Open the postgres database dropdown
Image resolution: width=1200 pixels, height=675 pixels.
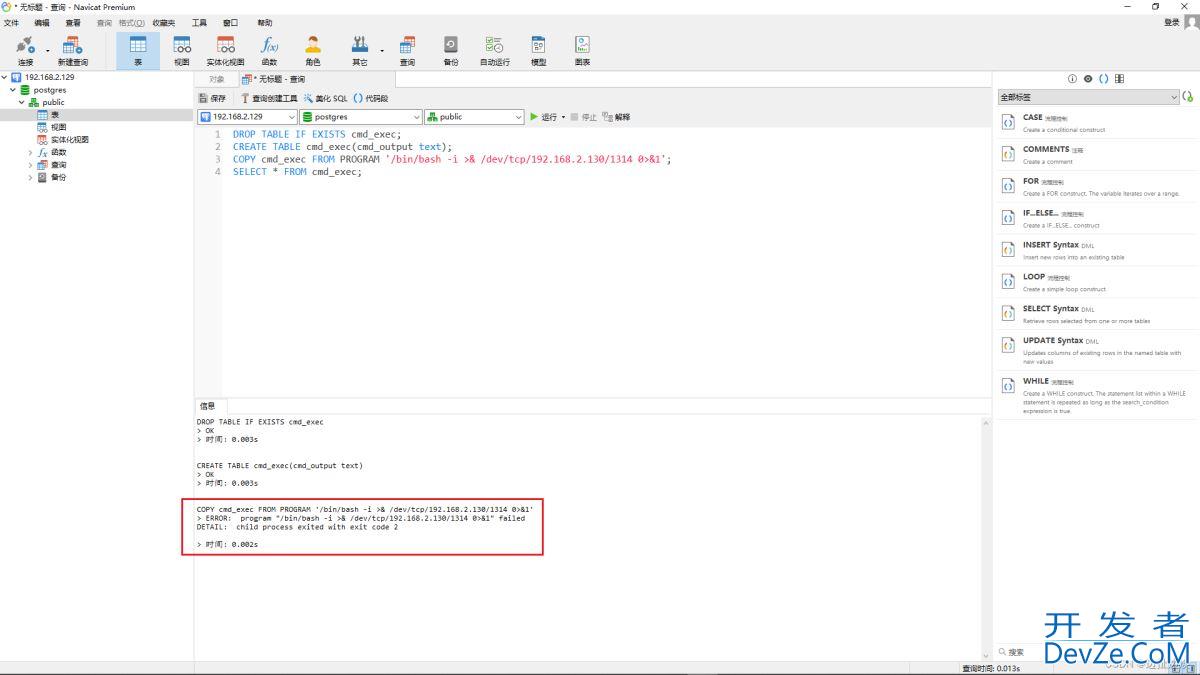361,117
